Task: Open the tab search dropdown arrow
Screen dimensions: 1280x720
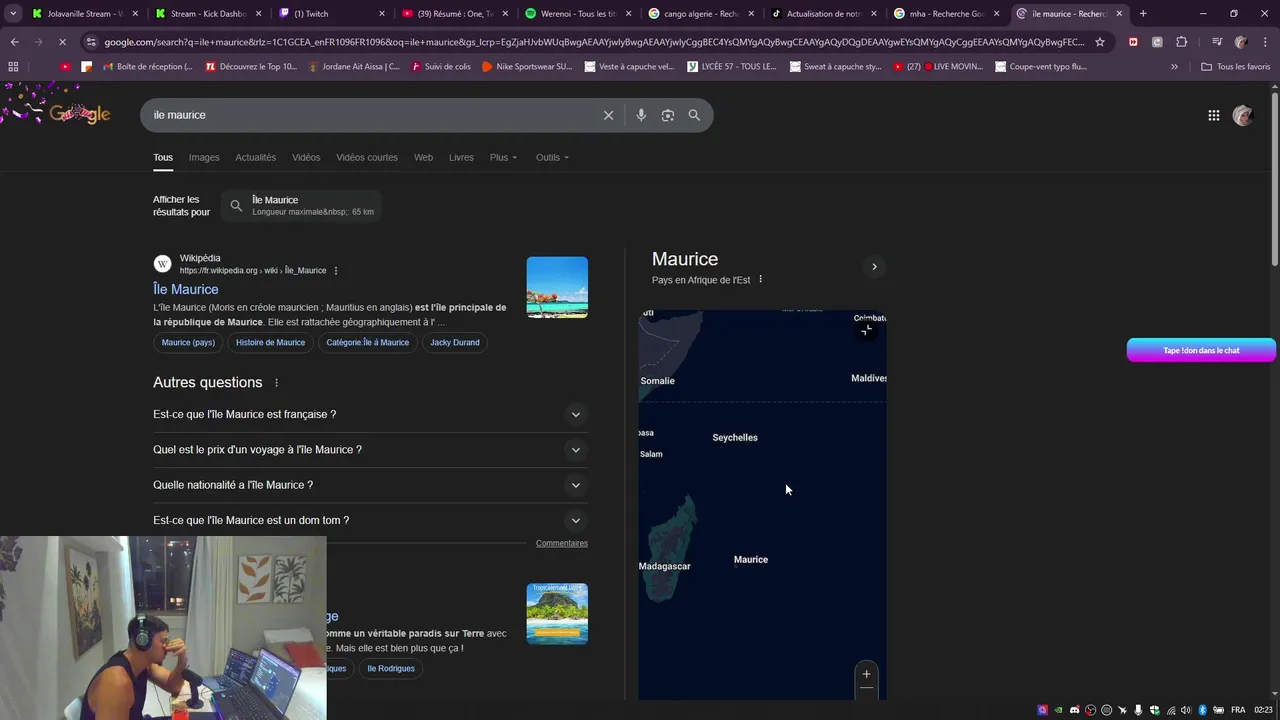Action: [x=13, y=14]
